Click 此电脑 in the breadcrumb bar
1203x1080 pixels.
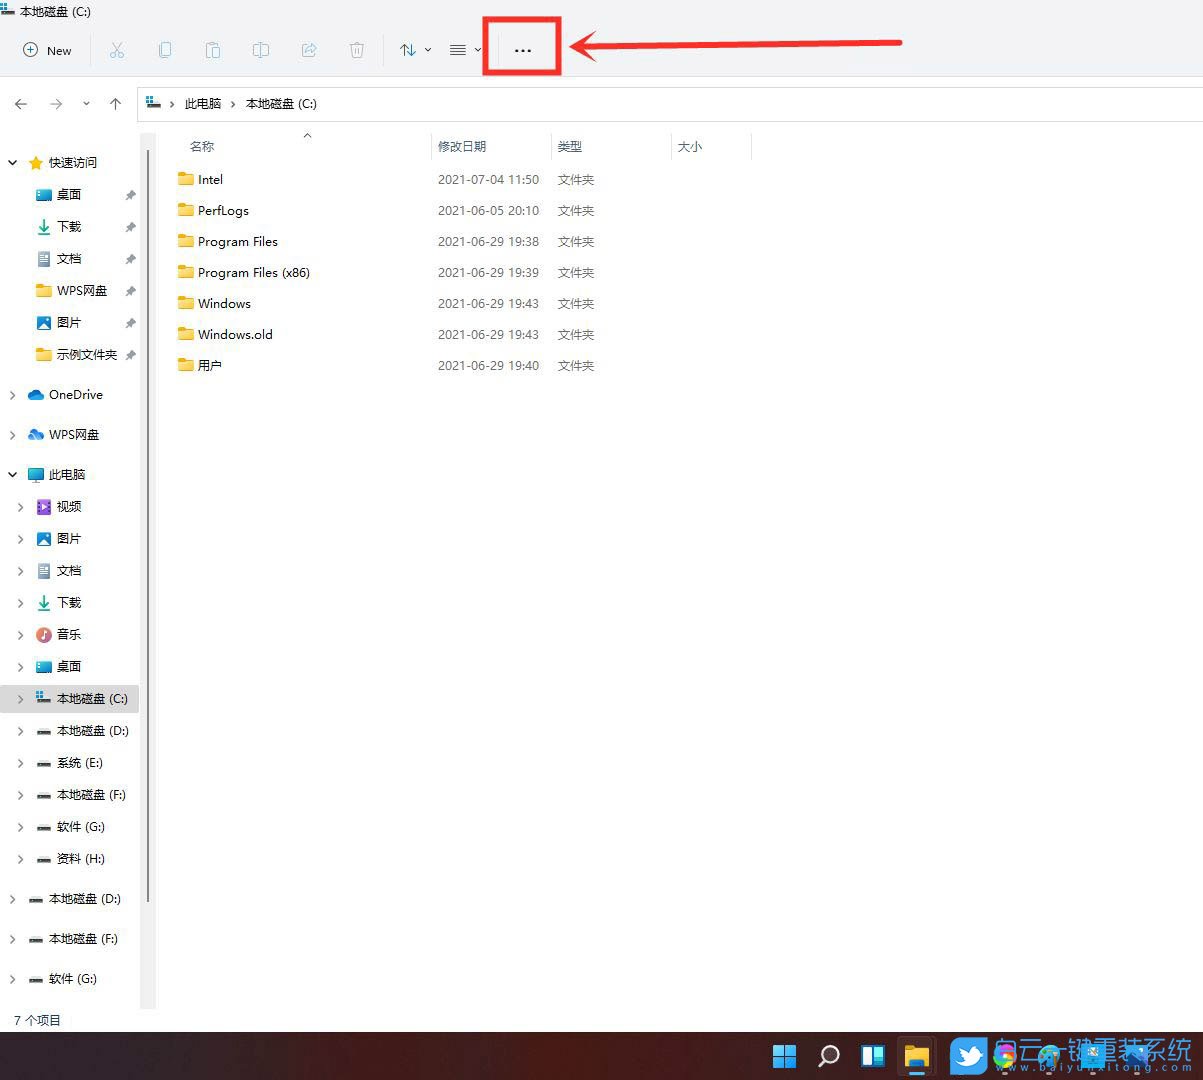click(204, 103)
